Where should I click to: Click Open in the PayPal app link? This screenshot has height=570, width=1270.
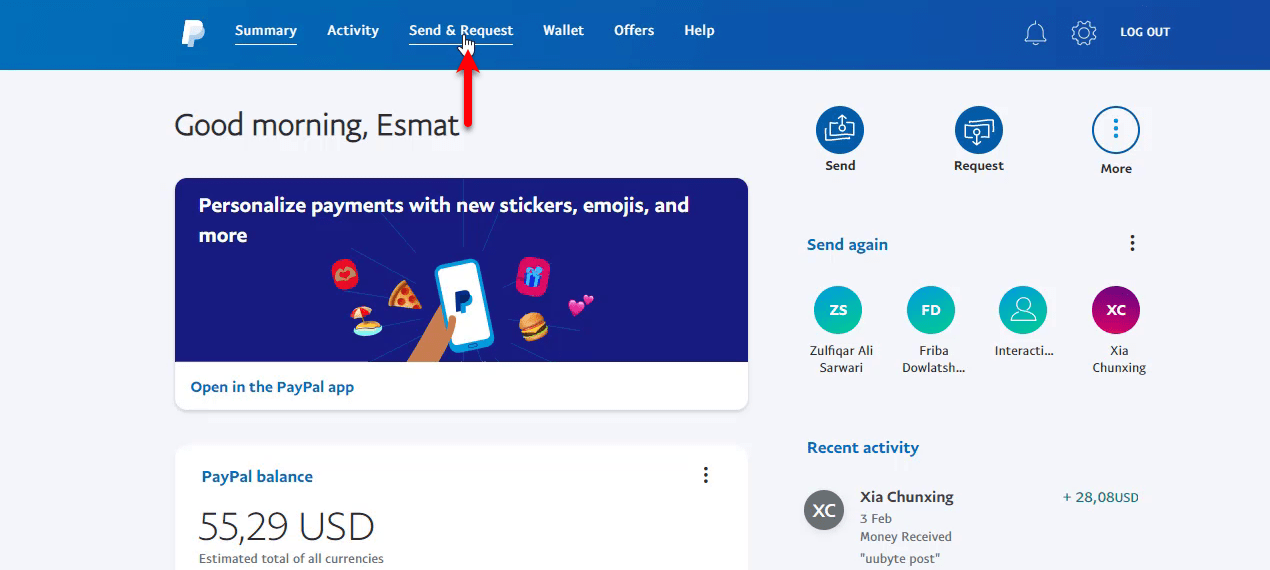[272, 387]
